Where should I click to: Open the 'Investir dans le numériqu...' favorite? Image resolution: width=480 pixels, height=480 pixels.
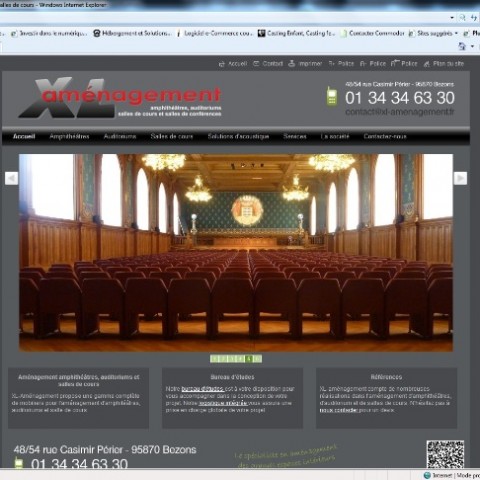[49, 33]
